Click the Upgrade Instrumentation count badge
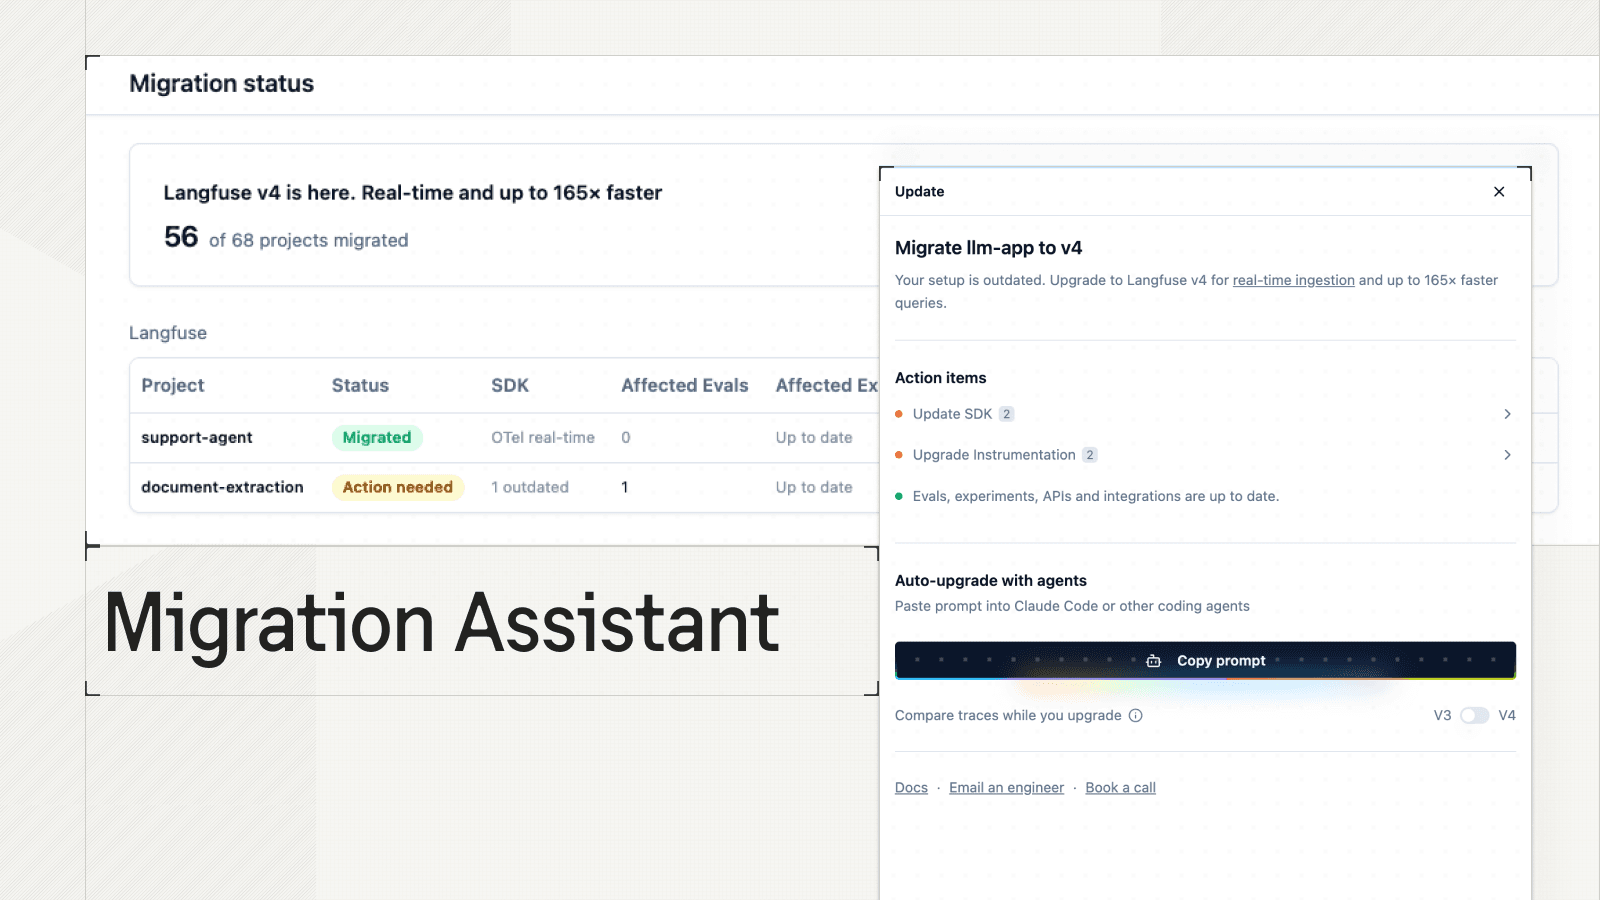Screen dimensions: 1600x900 1090,455
